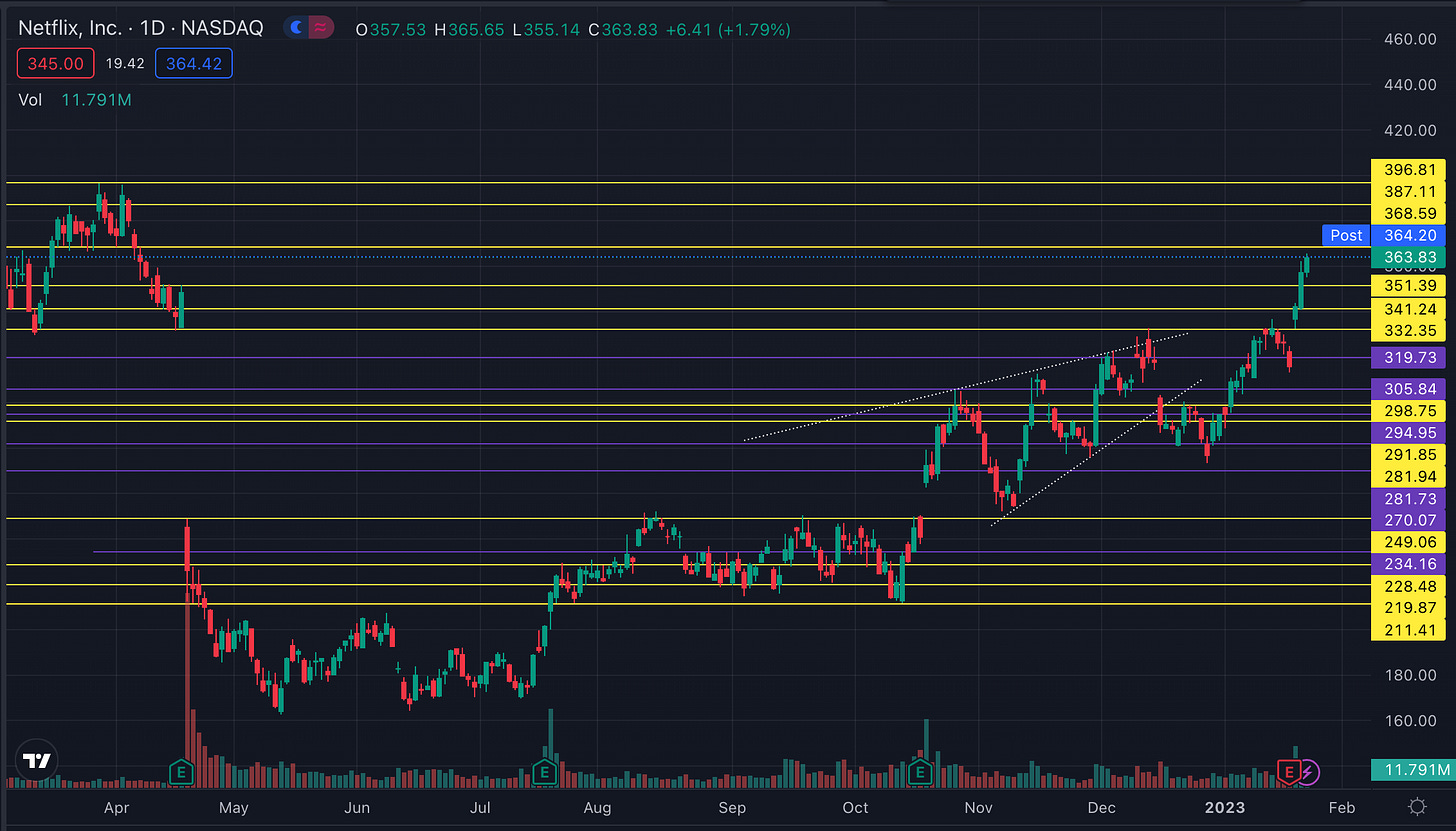1456x831 pixels.
Task: Click the blue 364.42 buy button
Action: click(x=194, y=64)
